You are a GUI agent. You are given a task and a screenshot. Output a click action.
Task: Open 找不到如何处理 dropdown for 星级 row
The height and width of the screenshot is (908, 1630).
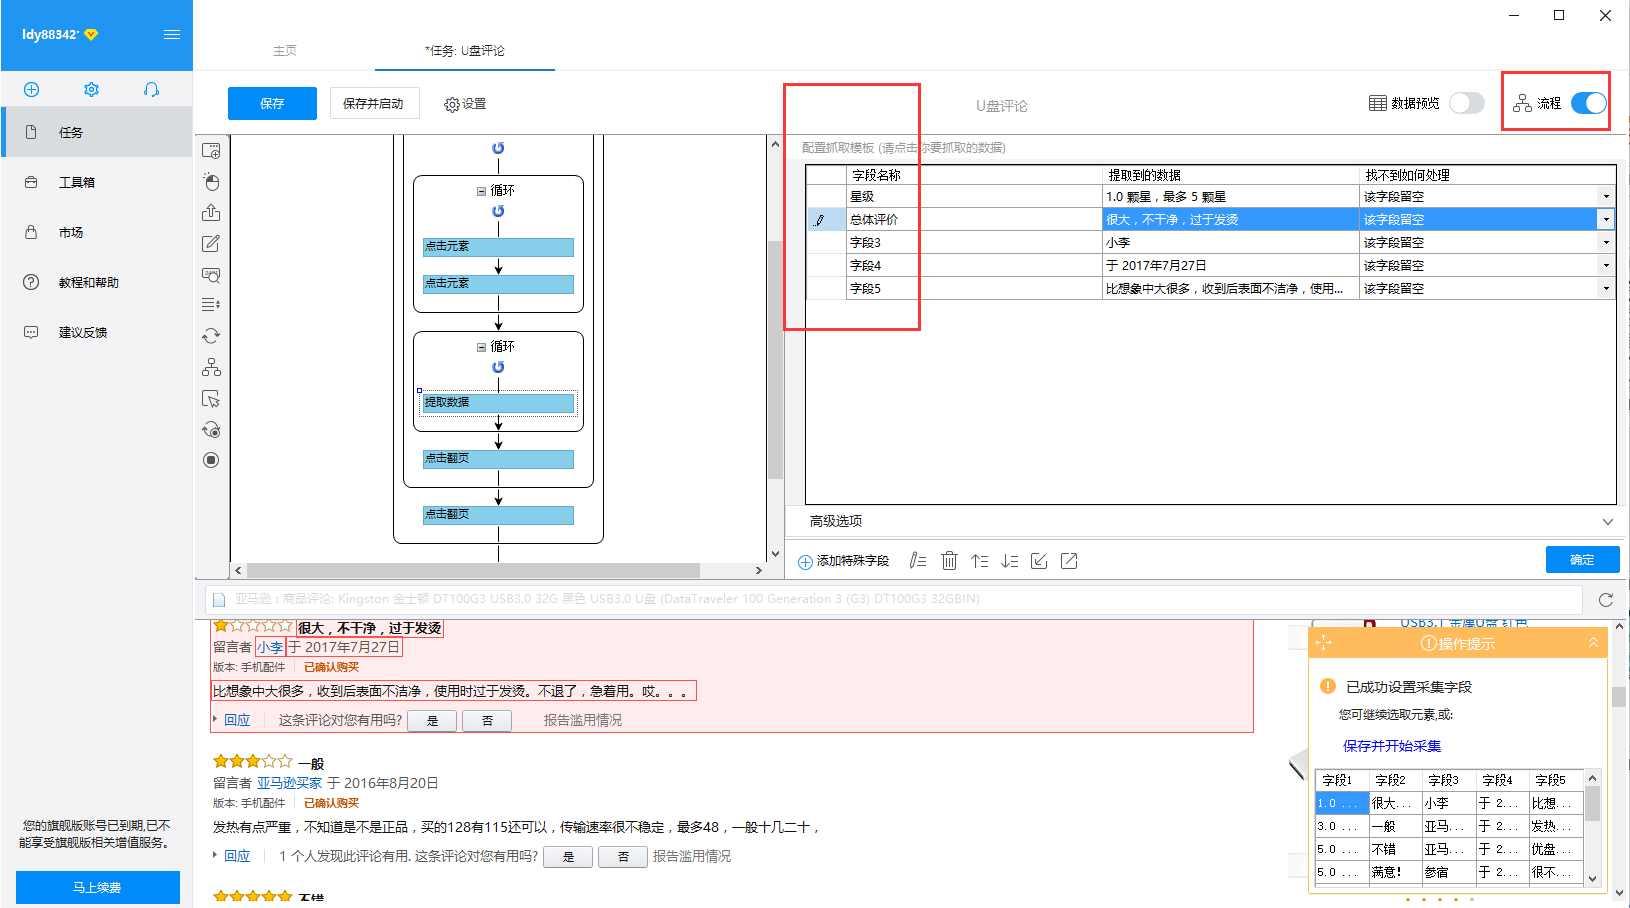coord(1606,197)
